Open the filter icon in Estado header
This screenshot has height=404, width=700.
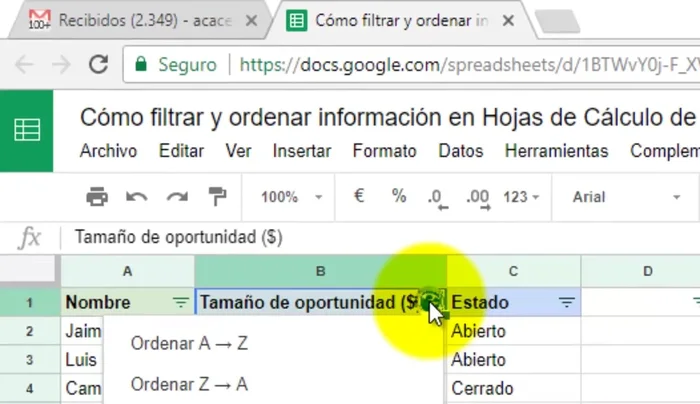pos(567,303)
